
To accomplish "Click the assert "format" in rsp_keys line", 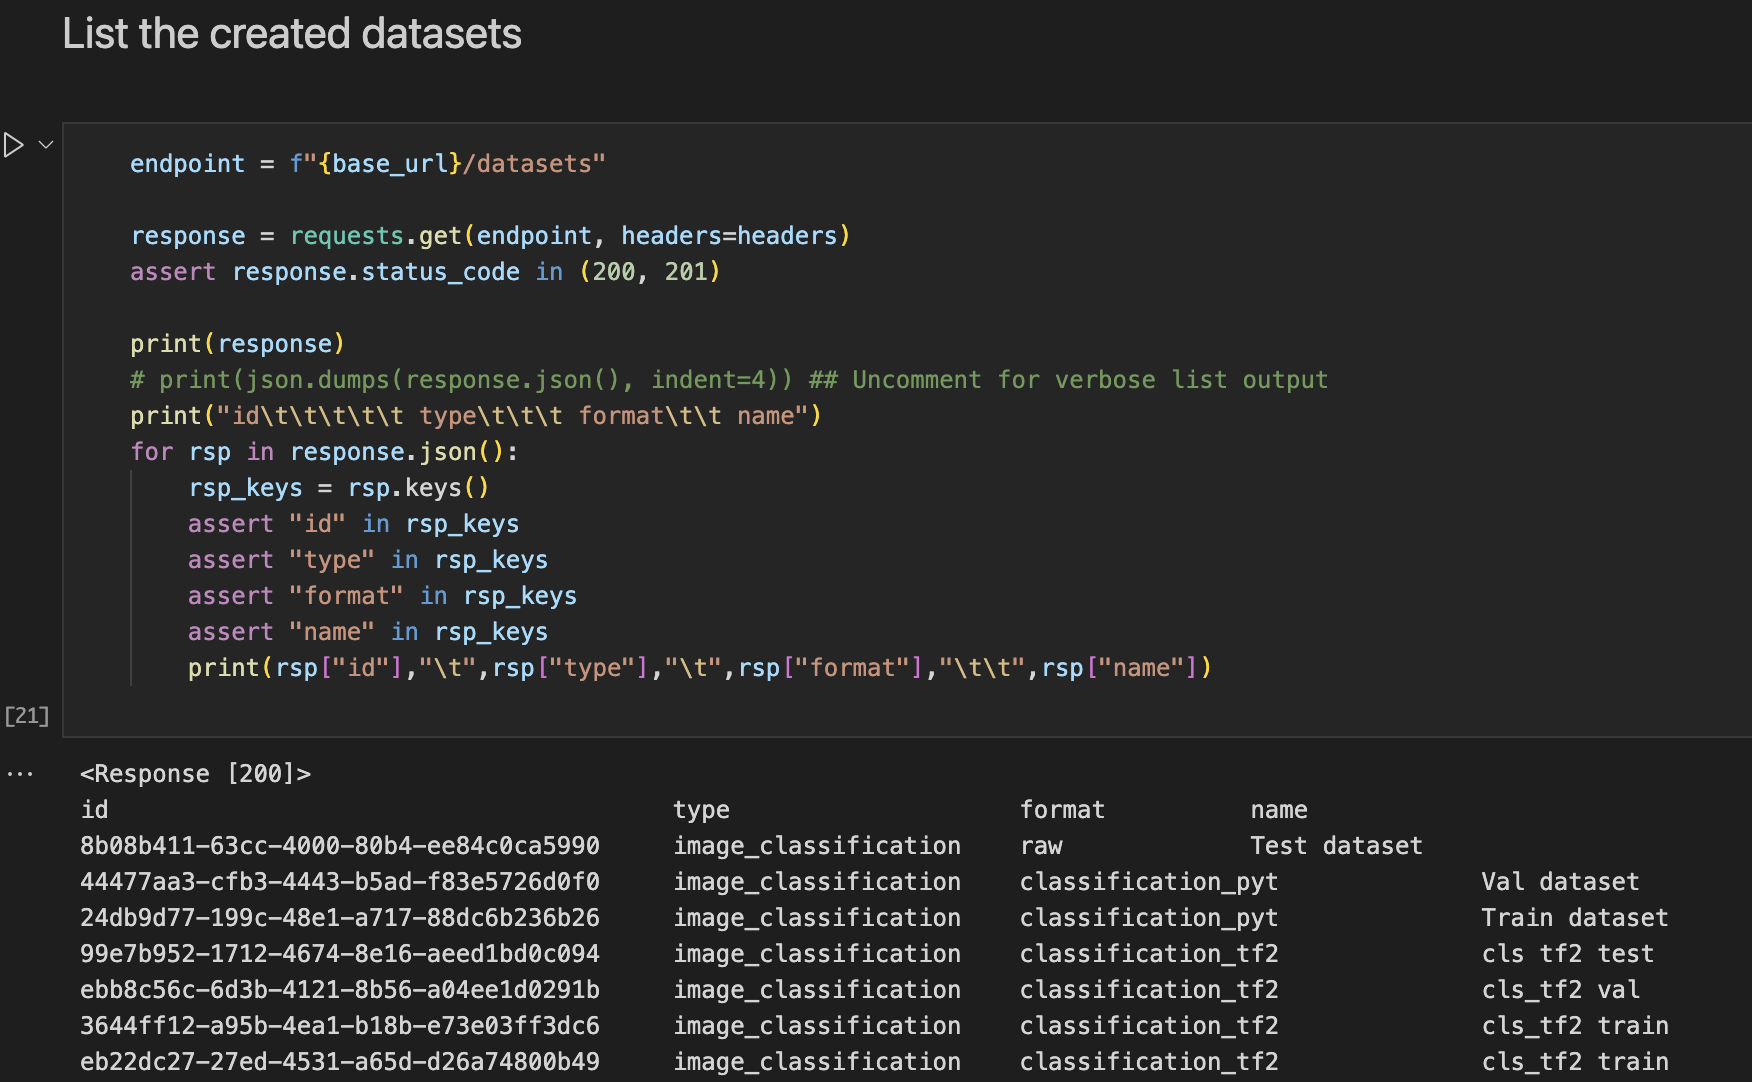I will click(x=383, y=596).
